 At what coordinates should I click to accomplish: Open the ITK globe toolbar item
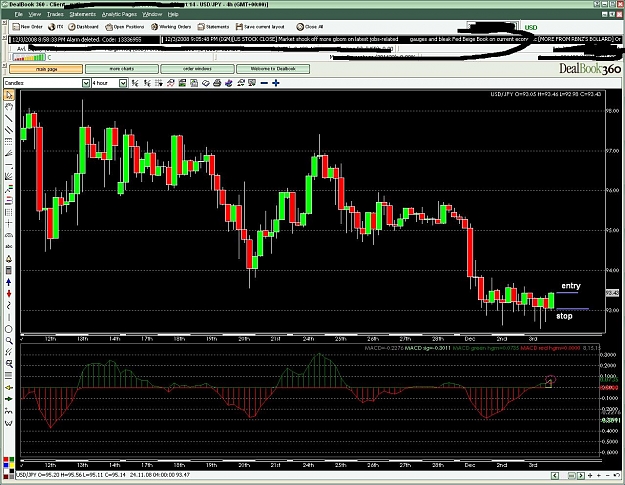(55, 27)
